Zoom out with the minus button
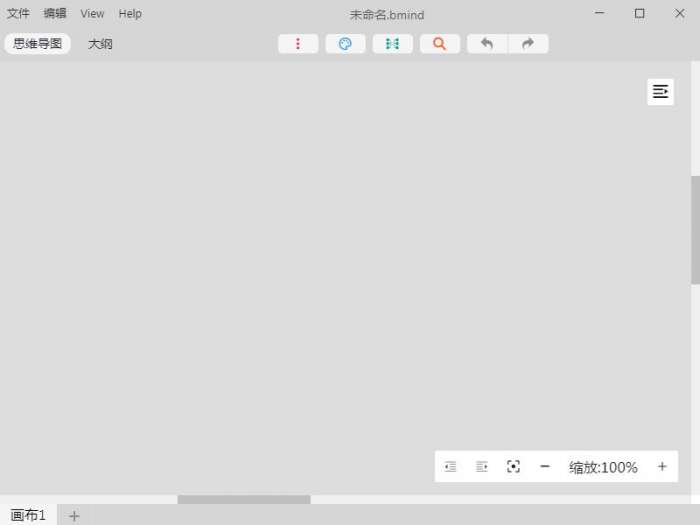 coord(545,467)
